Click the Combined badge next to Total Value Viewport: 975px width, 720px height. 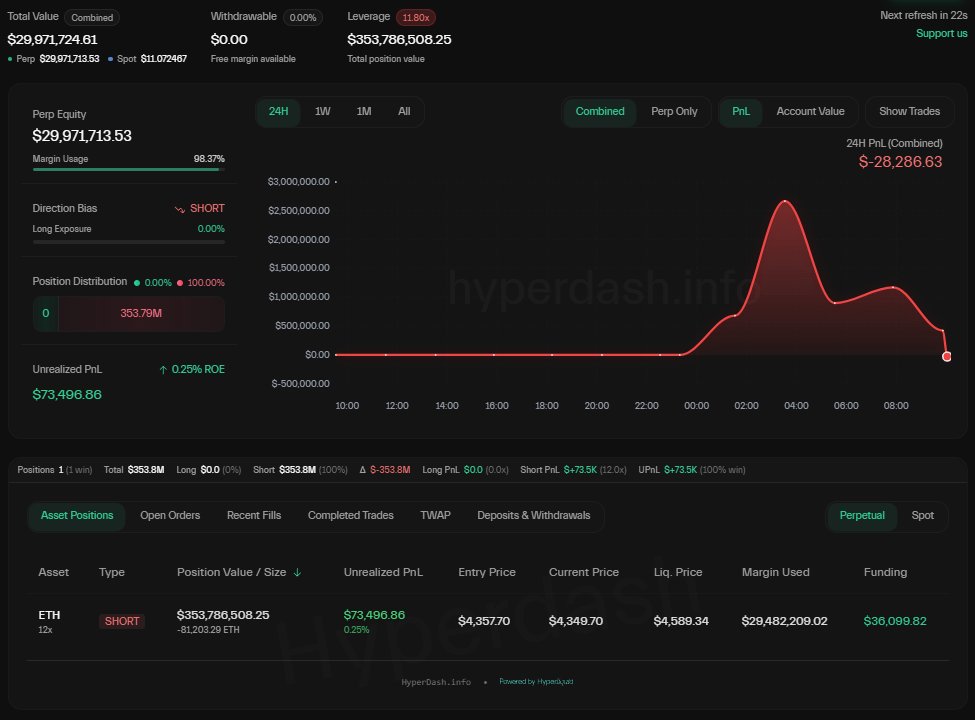(x=92, y=17)
